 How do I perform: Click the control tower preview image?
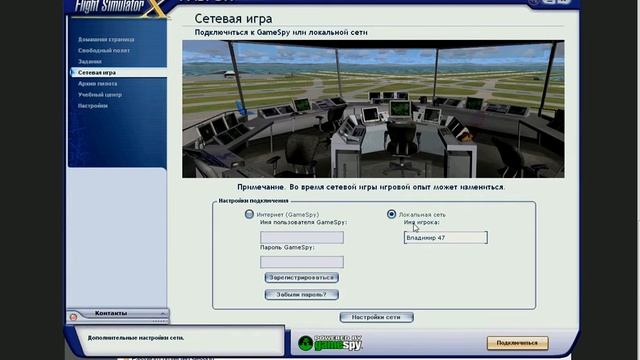[373, 109]
